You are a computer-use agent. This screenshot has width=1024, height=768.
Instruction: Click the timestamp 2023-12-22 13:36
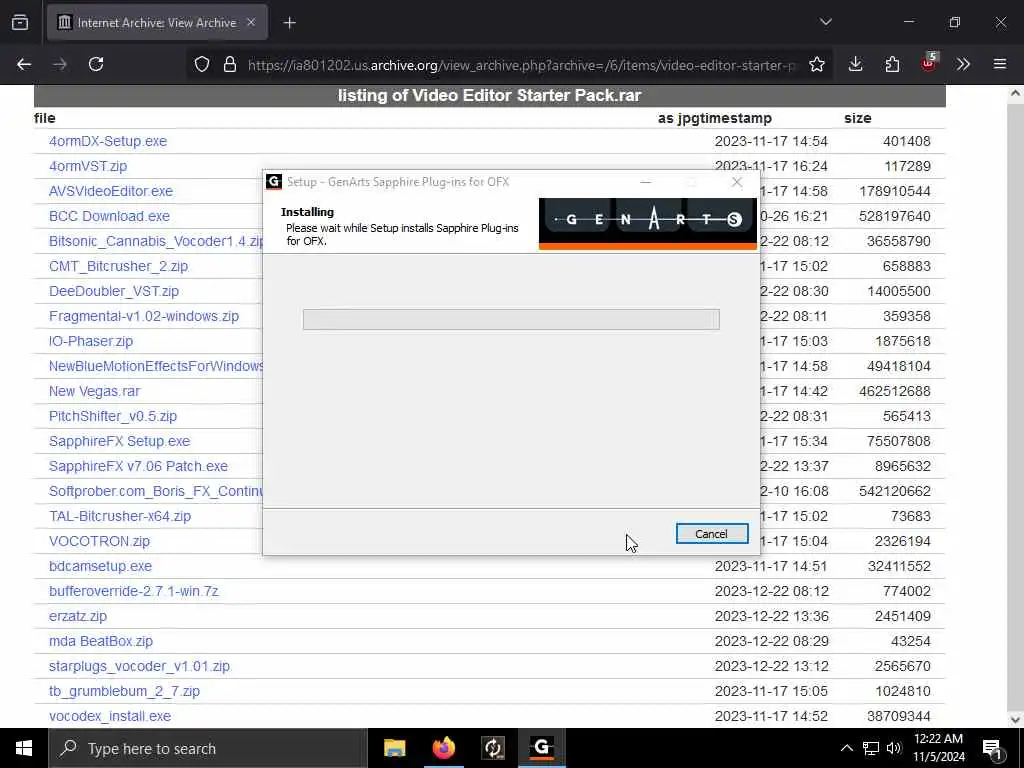pos(771,616)
